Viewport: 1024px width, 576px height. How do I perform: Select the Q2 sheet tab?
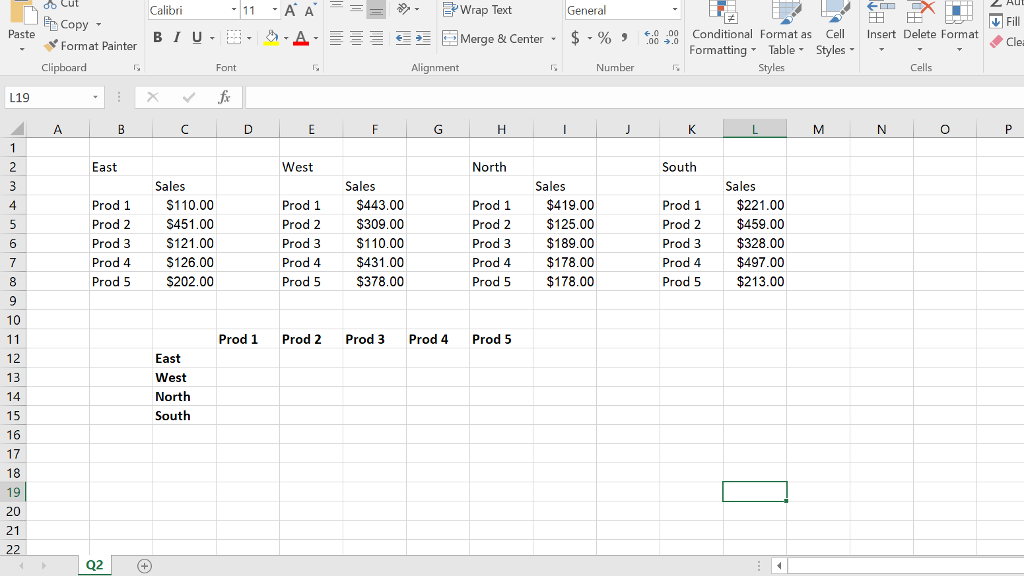point(94,564)
